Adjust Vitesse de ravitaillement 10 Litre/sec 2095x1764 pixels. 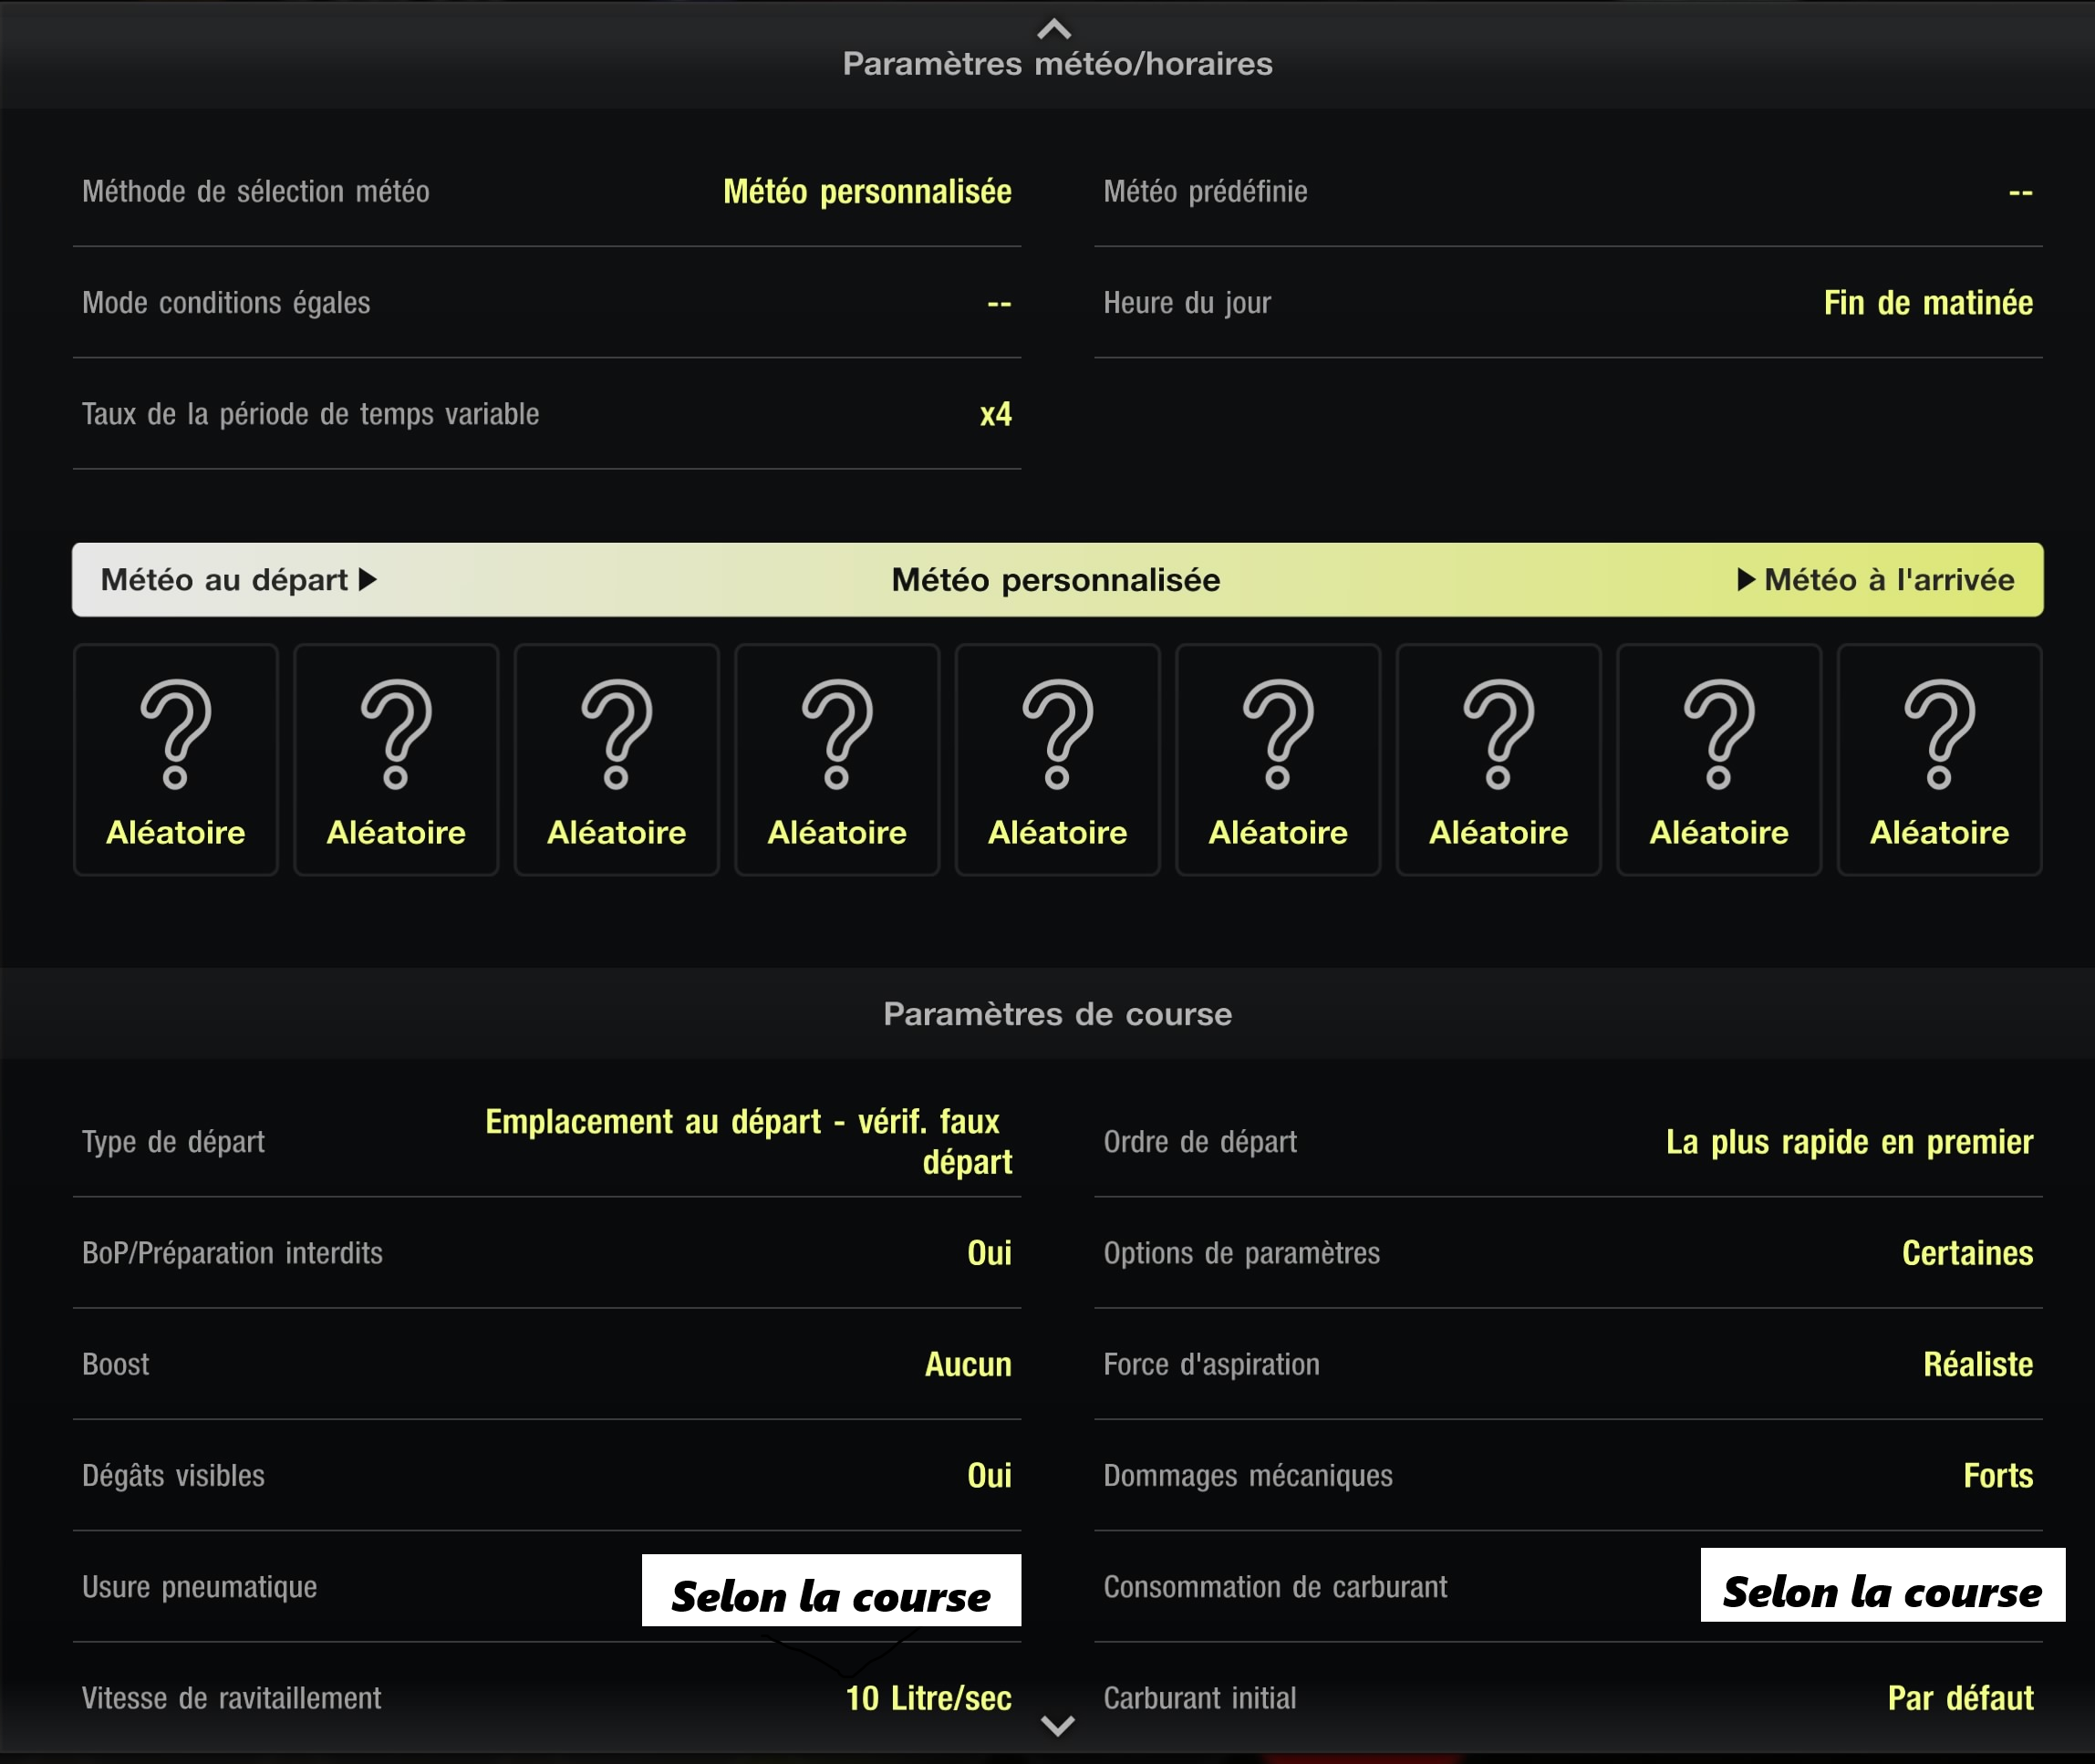928,1697
